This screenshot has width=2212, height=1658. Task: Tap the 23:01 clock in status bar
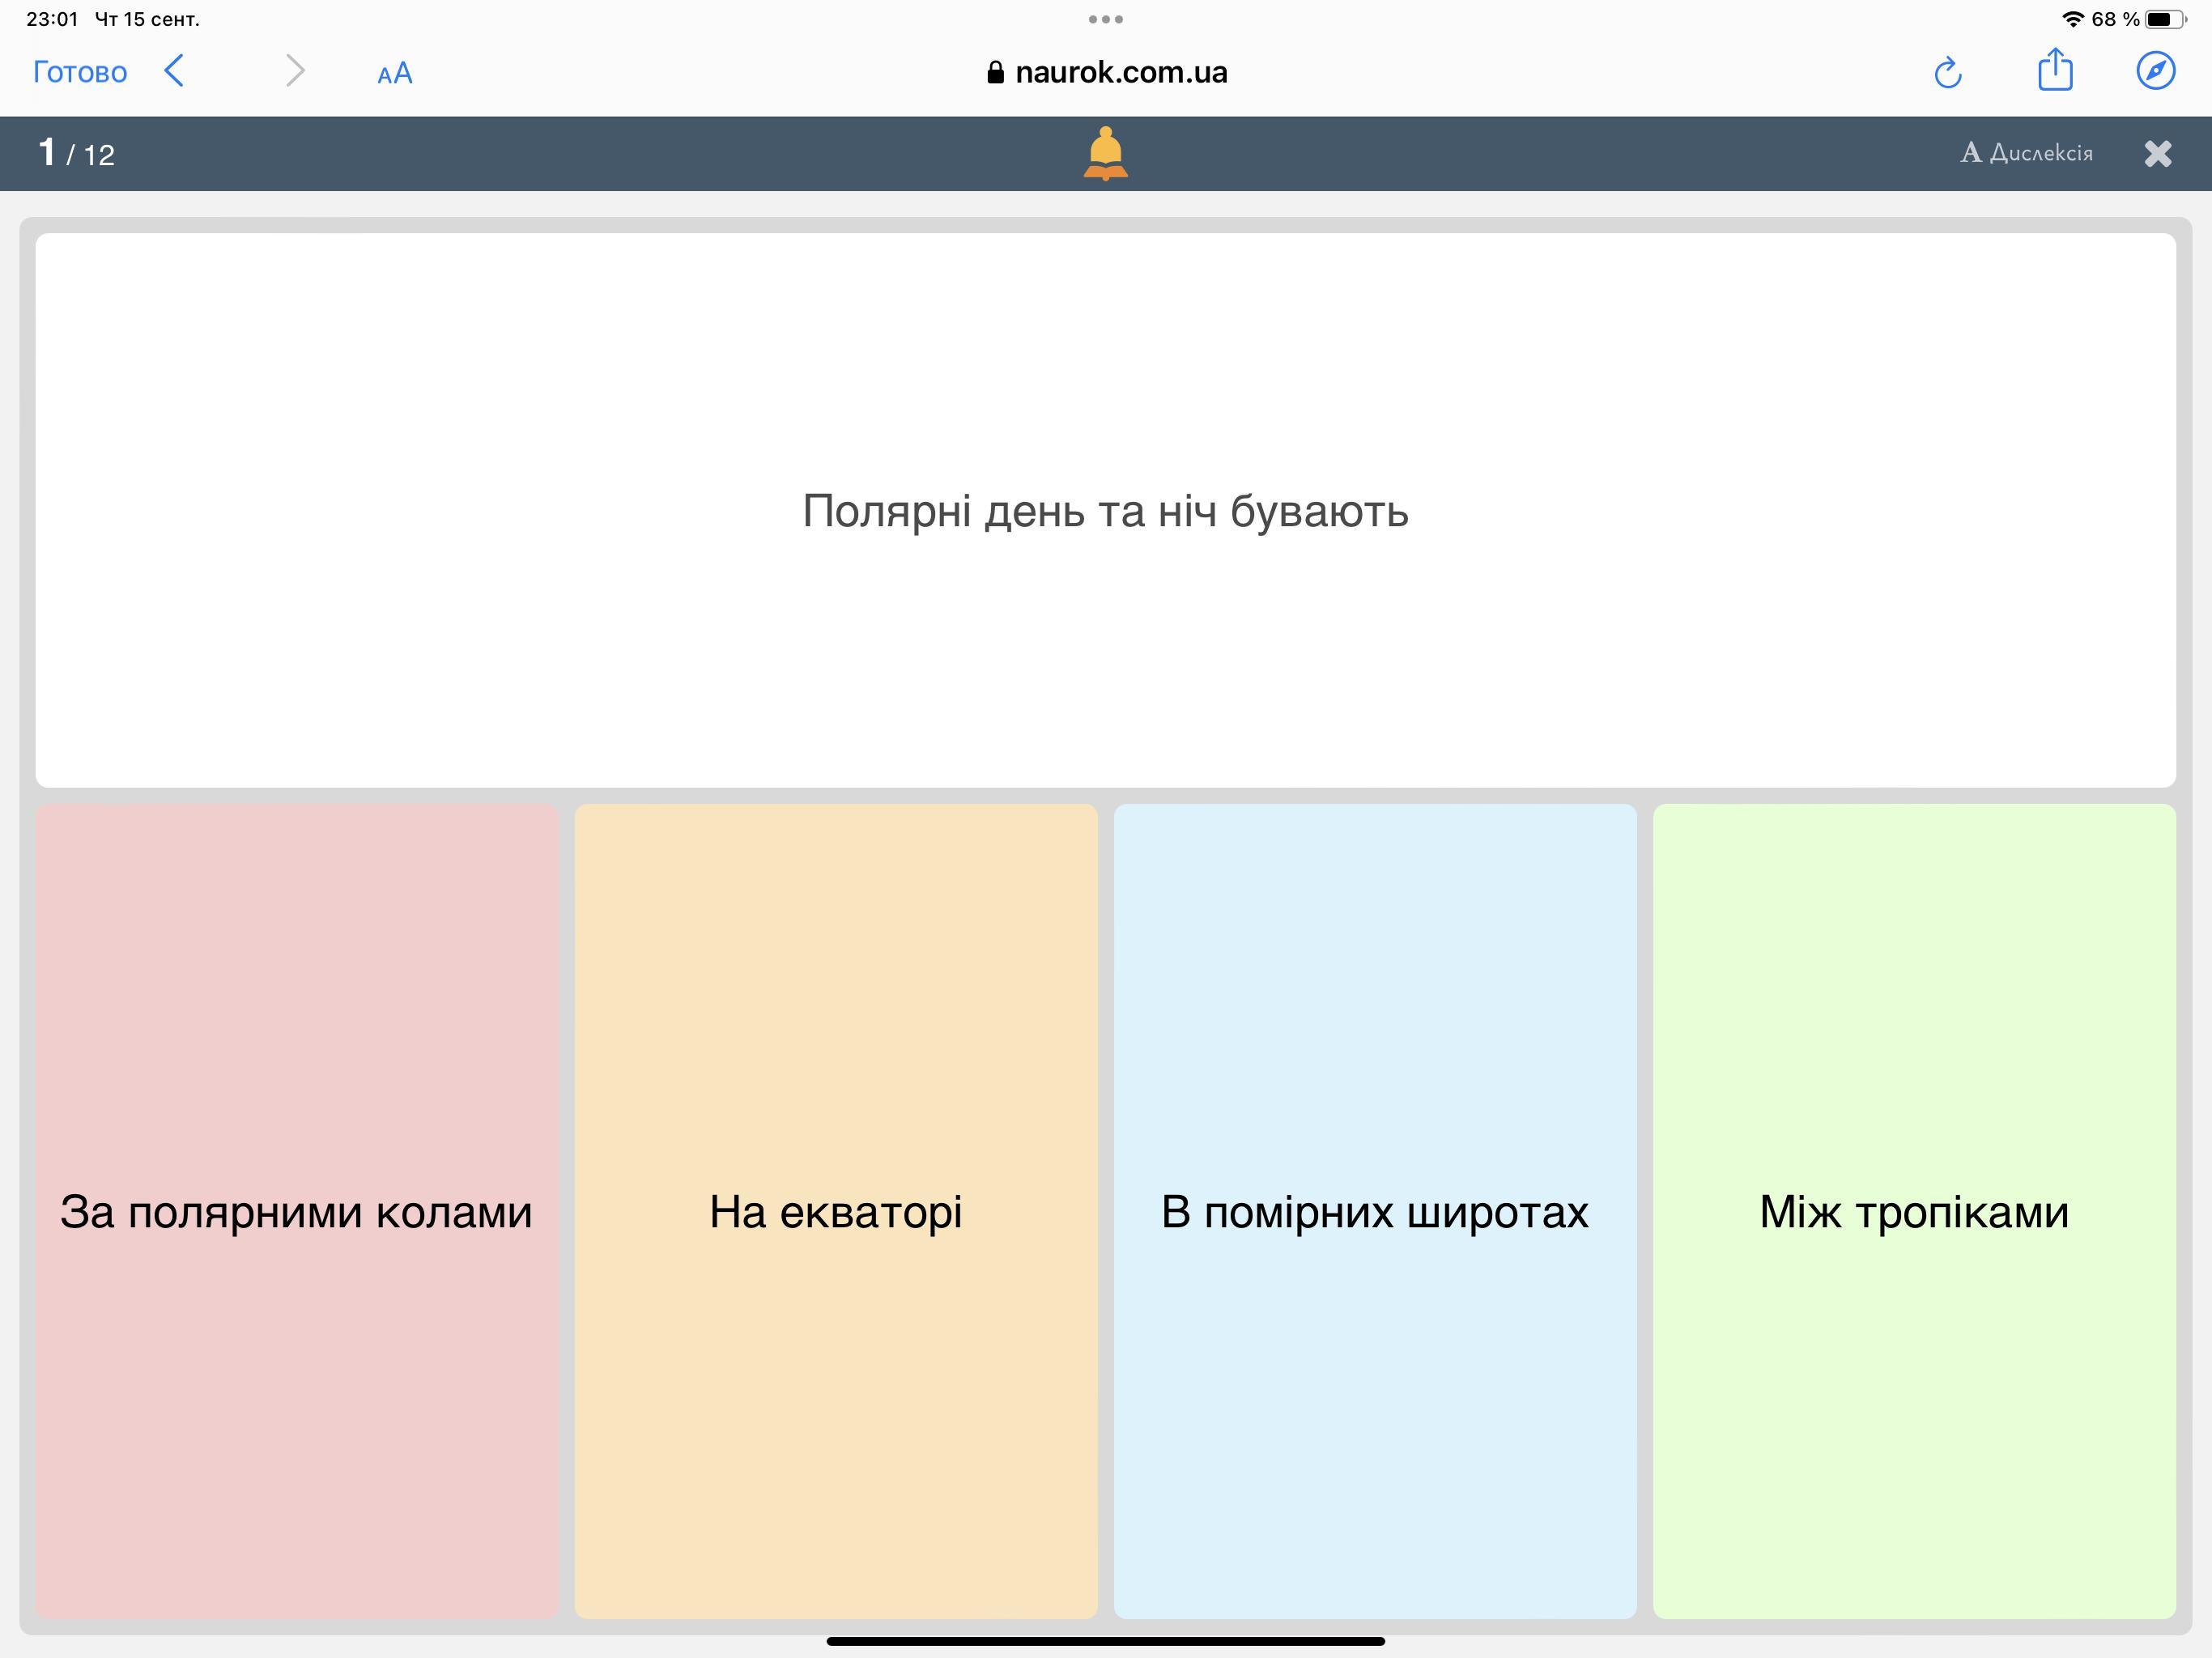52,19
